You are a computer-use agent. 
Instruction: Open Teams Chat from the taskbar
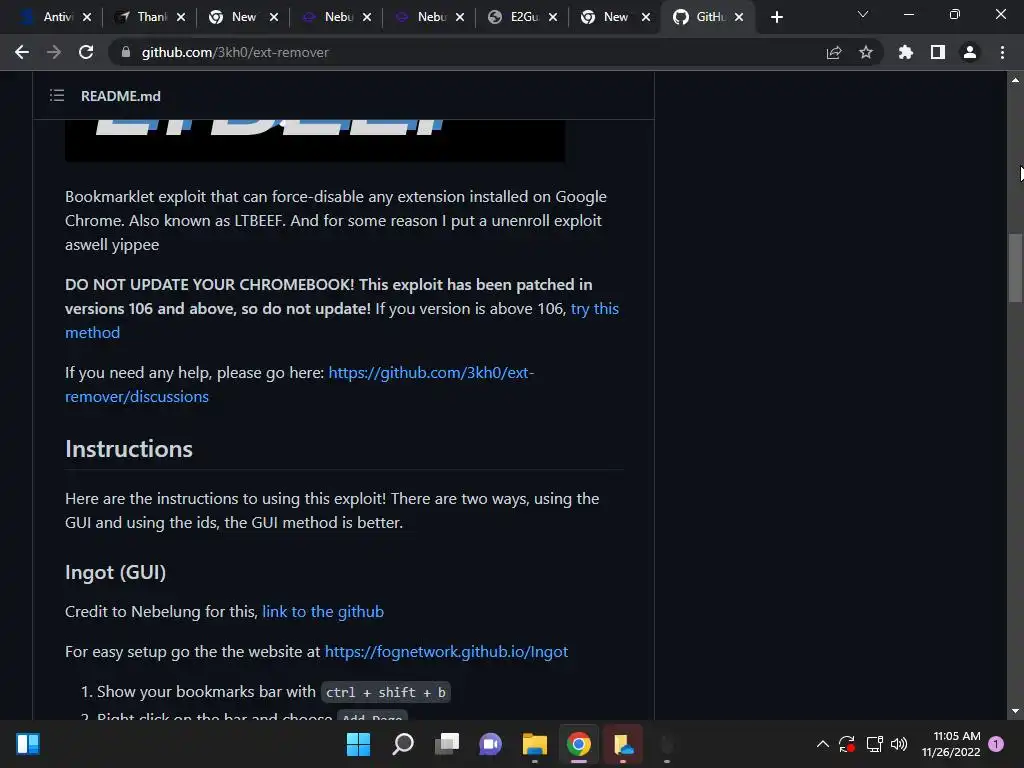pyautogui.click(x=490, y=744)
